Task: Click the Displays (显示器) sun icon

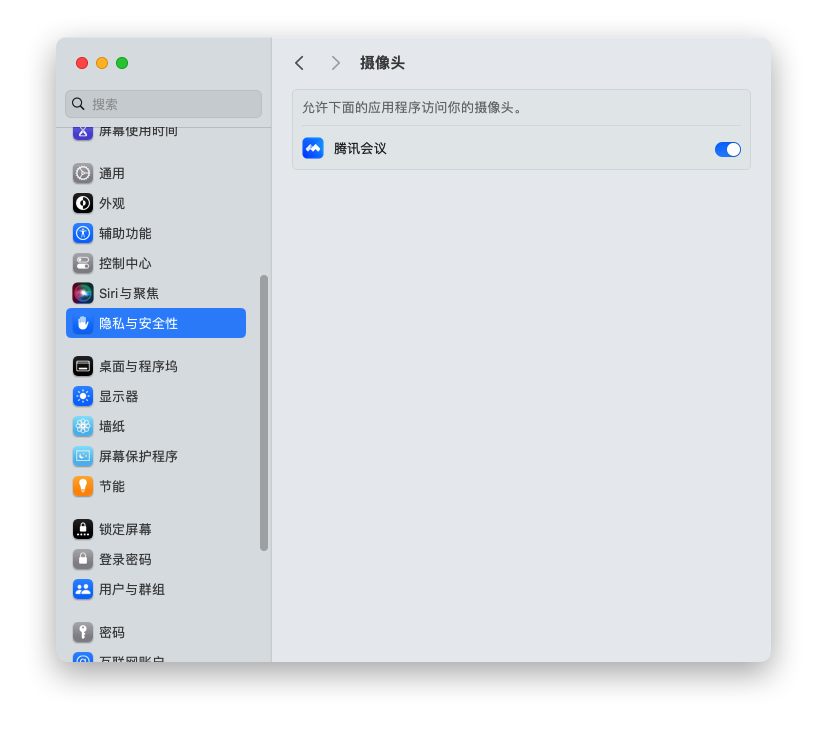Action: [83, 396]
